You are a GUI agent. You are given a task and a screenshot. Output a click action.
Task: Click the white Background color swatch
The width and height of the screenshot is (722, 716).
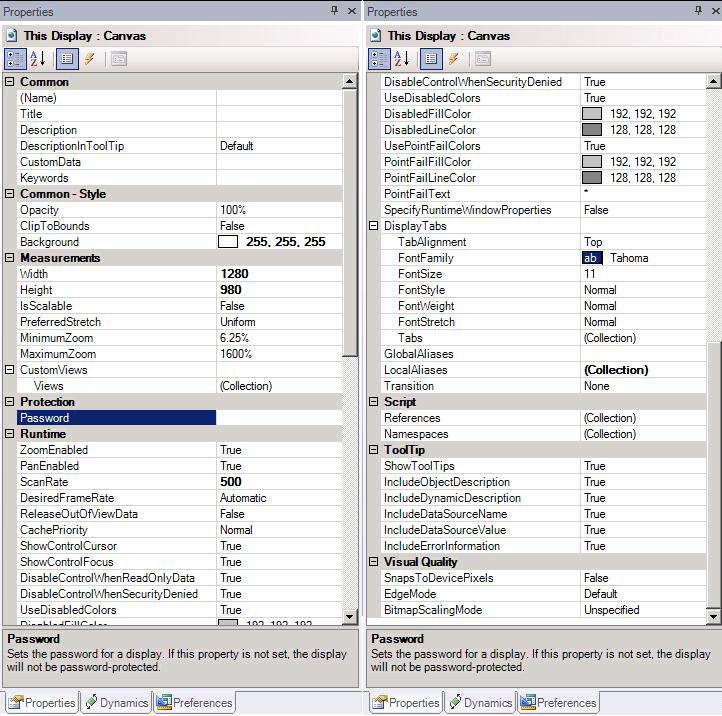(x=228, y=242)
